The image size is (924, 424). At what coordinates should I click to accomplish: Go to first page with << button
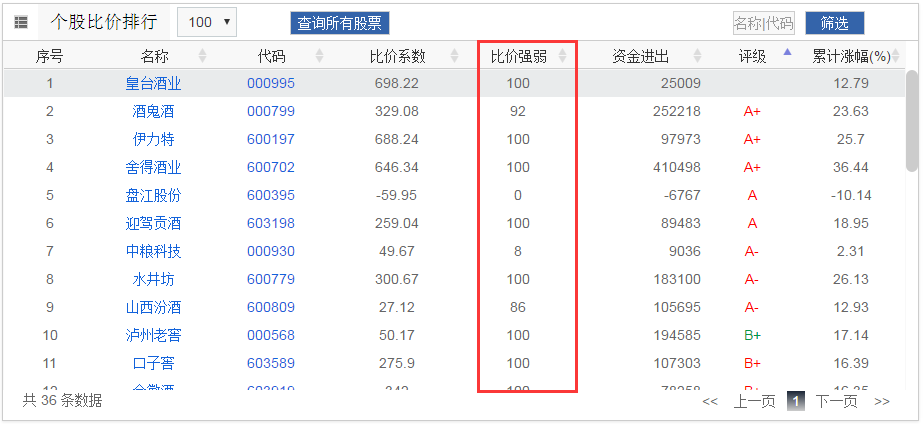[710, 402]
